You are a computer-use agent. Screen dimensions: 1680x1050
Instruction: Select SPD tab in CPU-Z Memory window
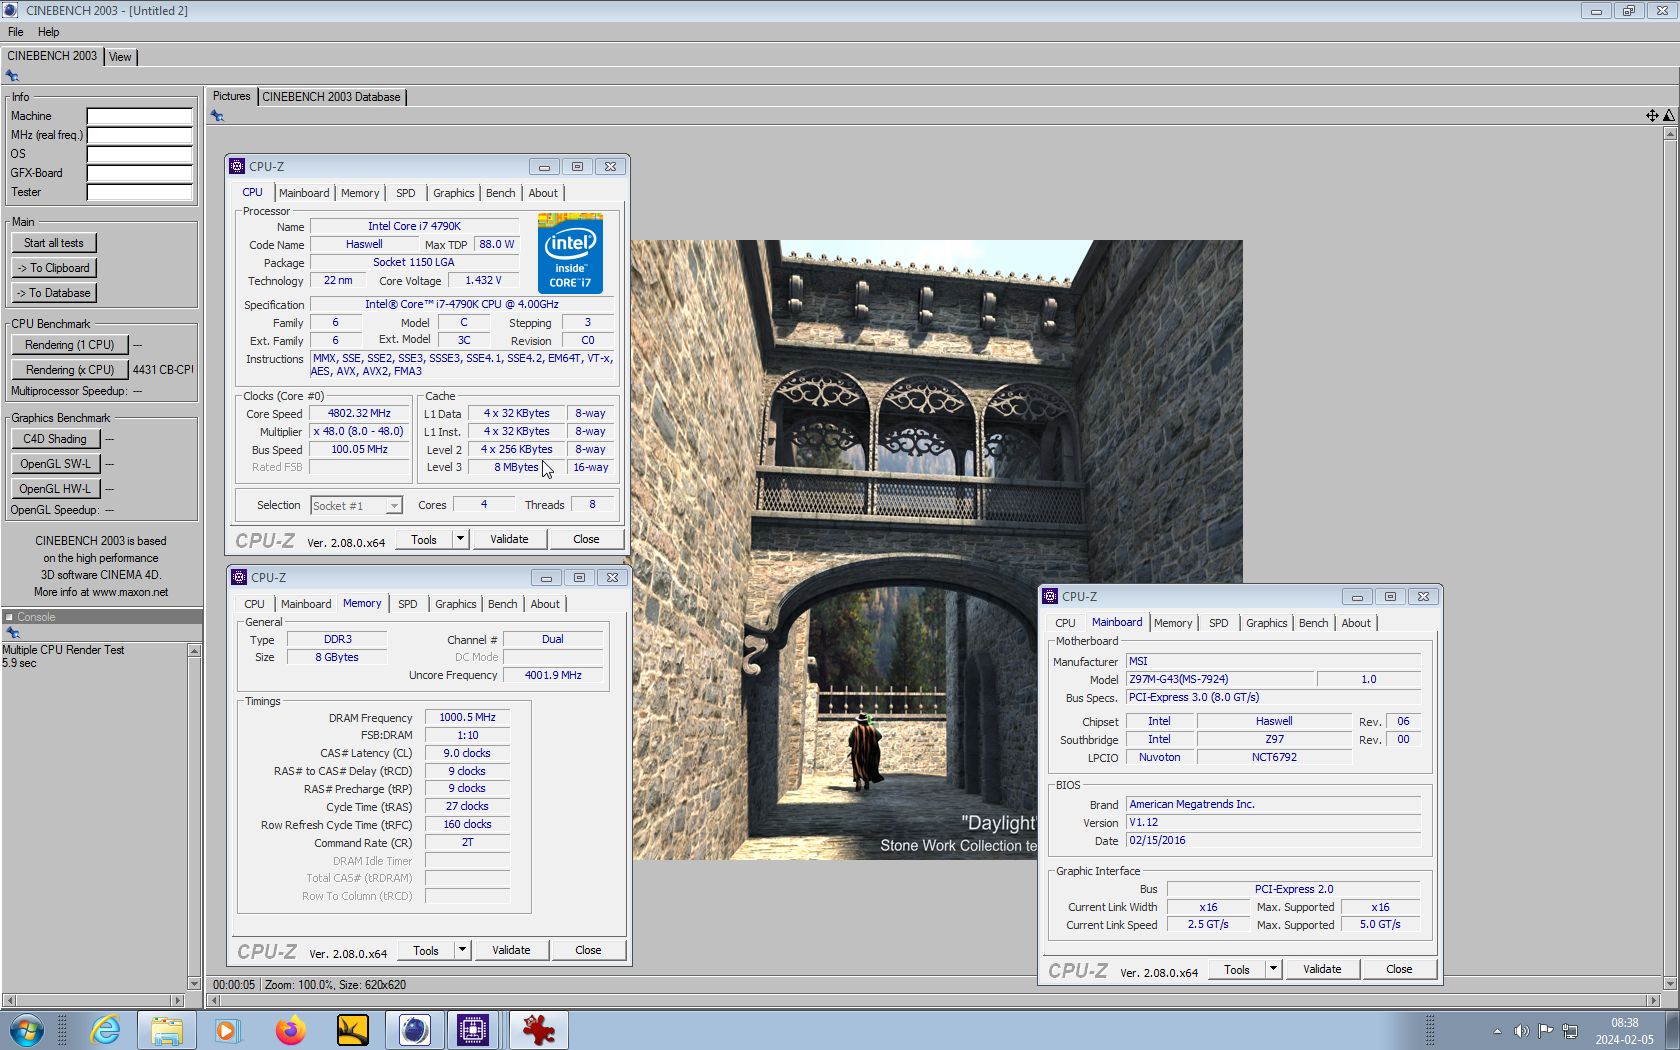(x=407, y=604)
